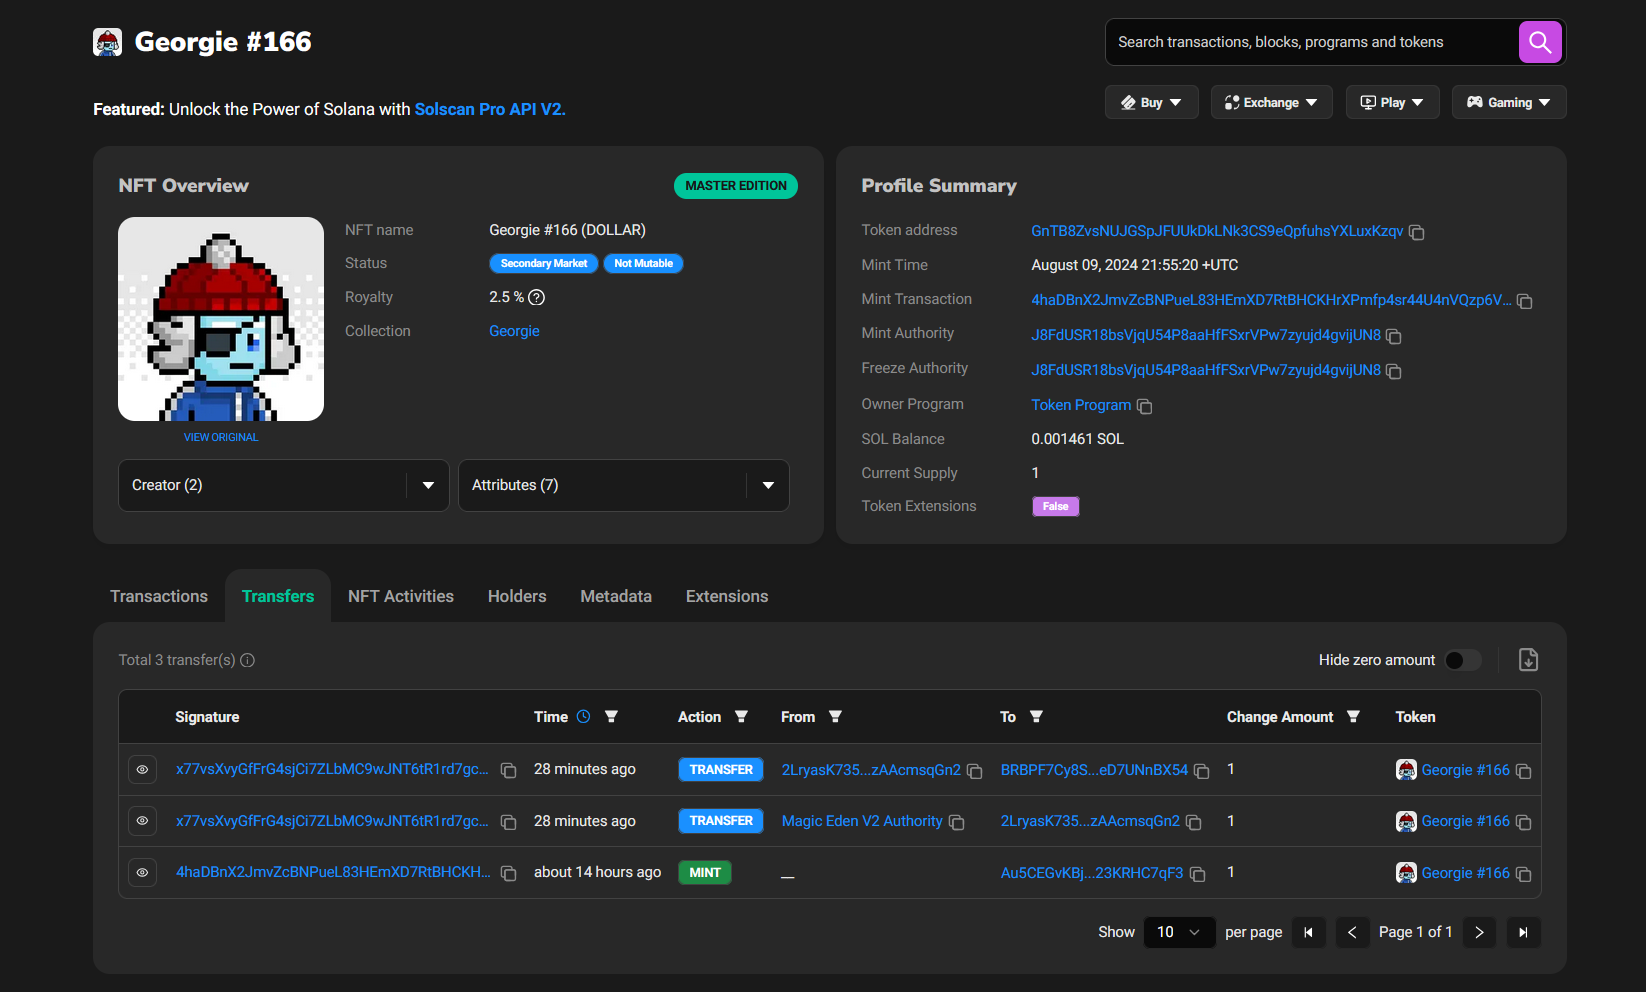The image size is (1646, 992).
Task: Open the Holders tab
Action: [517, 596]
